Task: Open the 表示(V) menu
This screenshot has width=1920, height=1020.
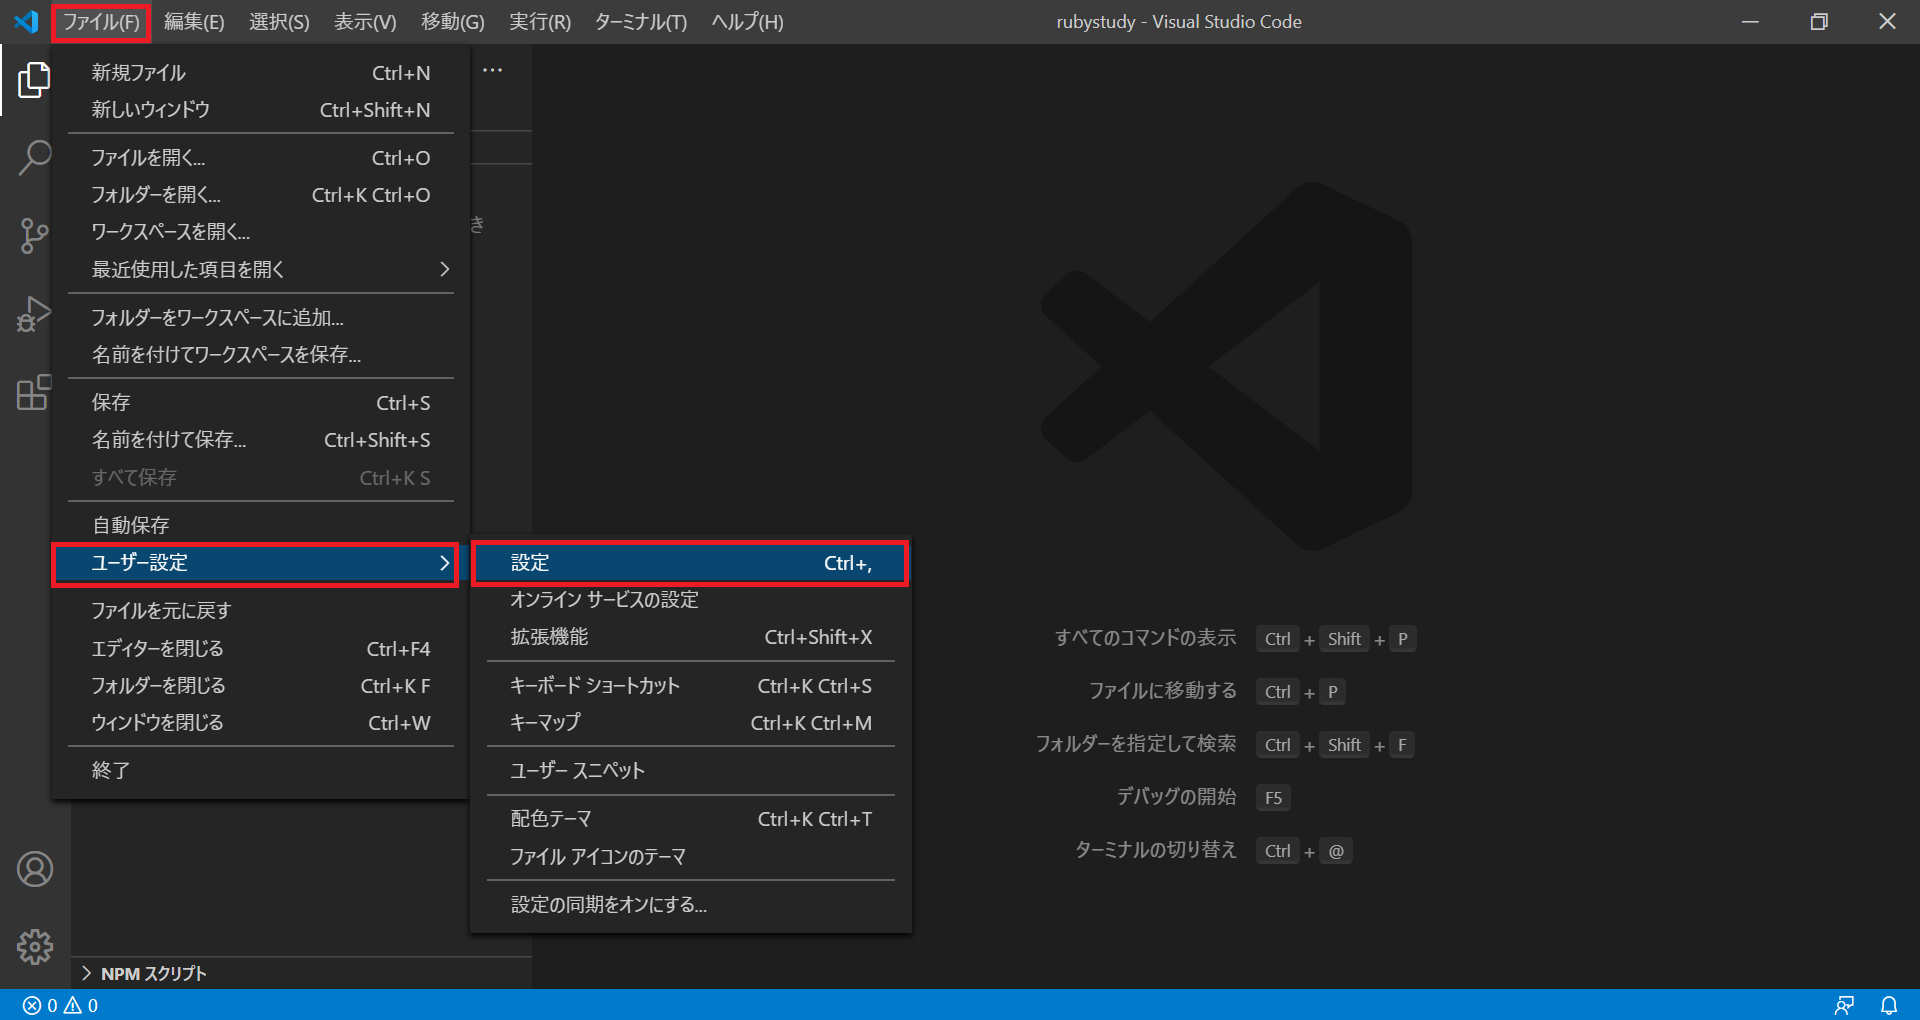Action: click(365, 22)
